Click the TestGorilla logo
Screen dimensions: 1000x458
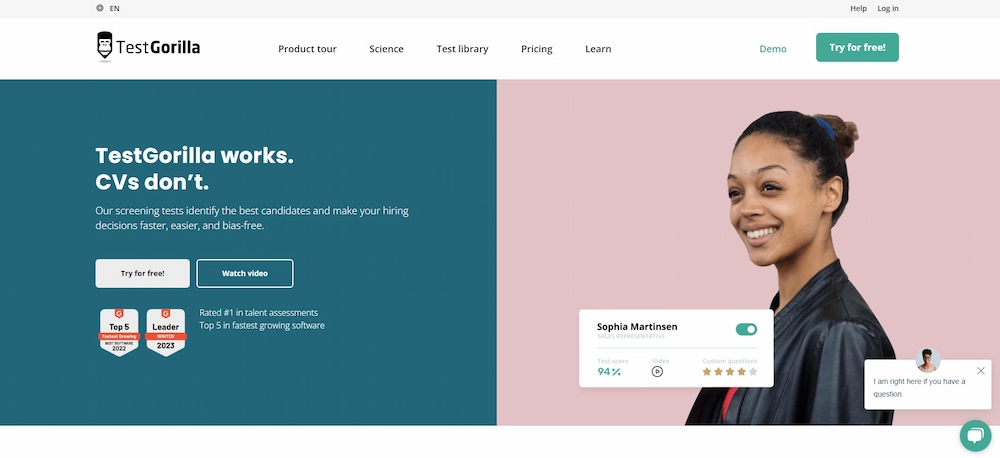click(x=148, y=47)
